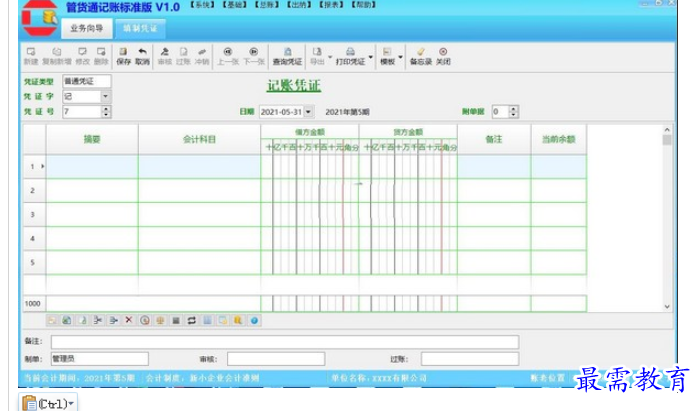Click the 取消 (Cancel) undo icon
The height and width of the screenshot is (411, 698).
click(142, 54)
